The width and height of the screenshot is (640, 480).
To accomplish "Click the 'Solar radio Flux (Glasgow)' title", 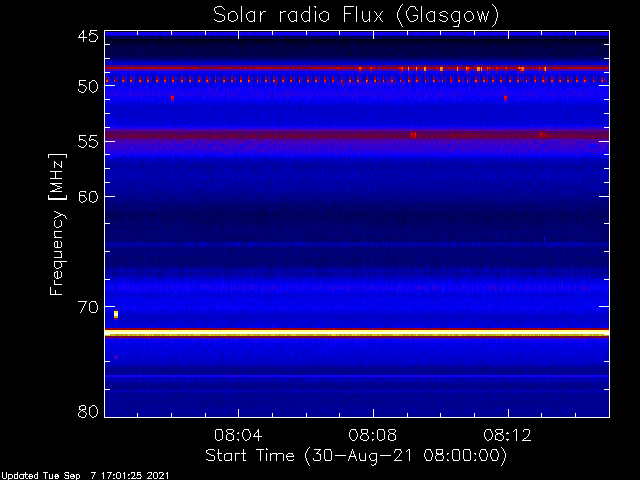I will tap(356, 16).
